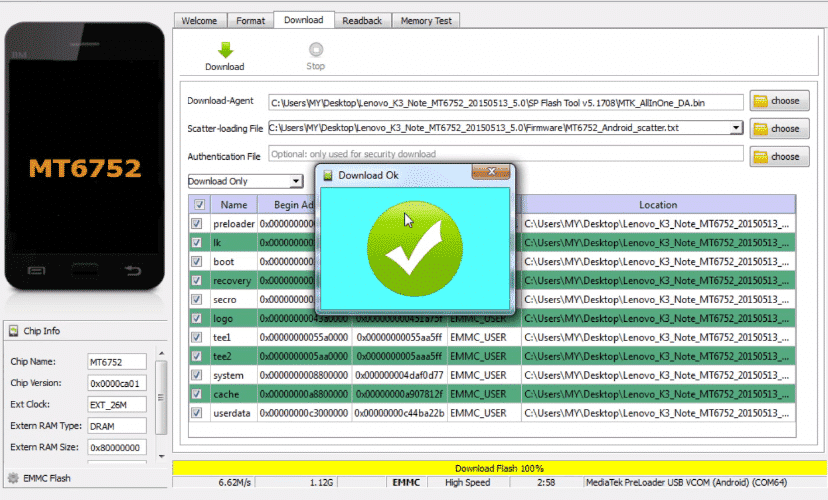828x500 pixels.
Task: Open the Download Only mode dropdown
Action: (x=245, y=181)
